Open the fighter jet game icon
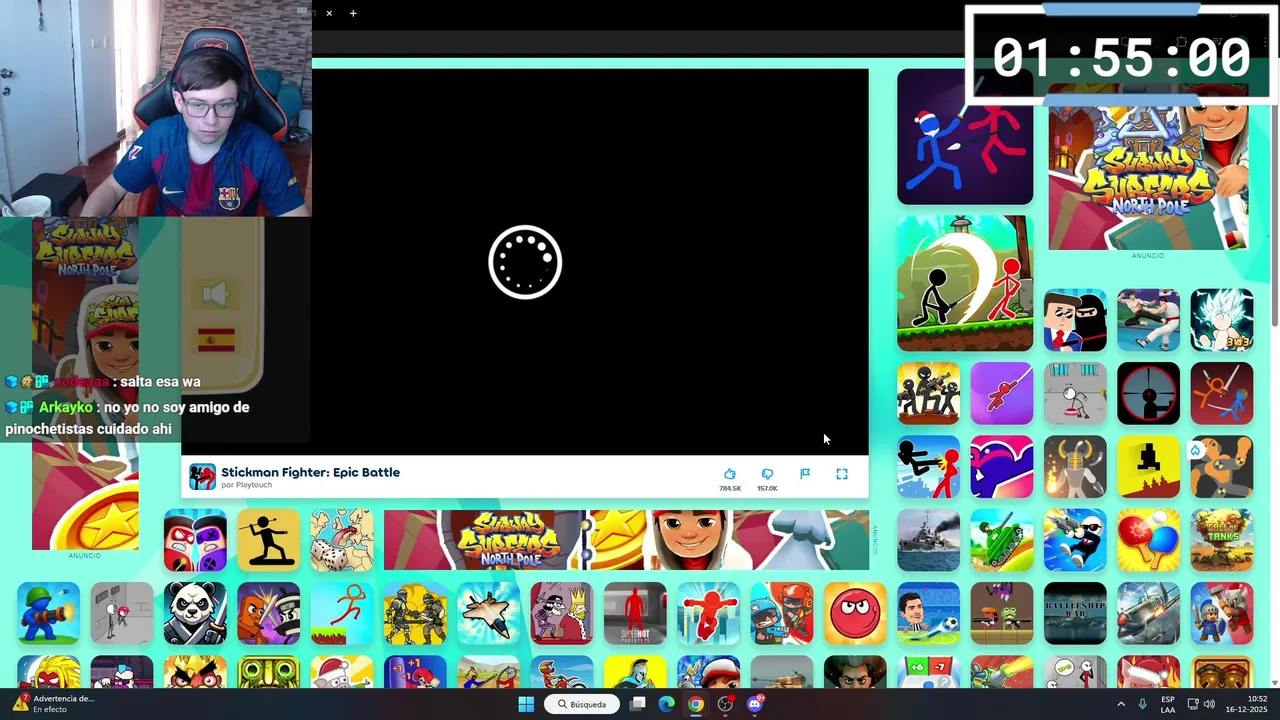Screen dimensions: 1280x720 click(x=488, y=613)
